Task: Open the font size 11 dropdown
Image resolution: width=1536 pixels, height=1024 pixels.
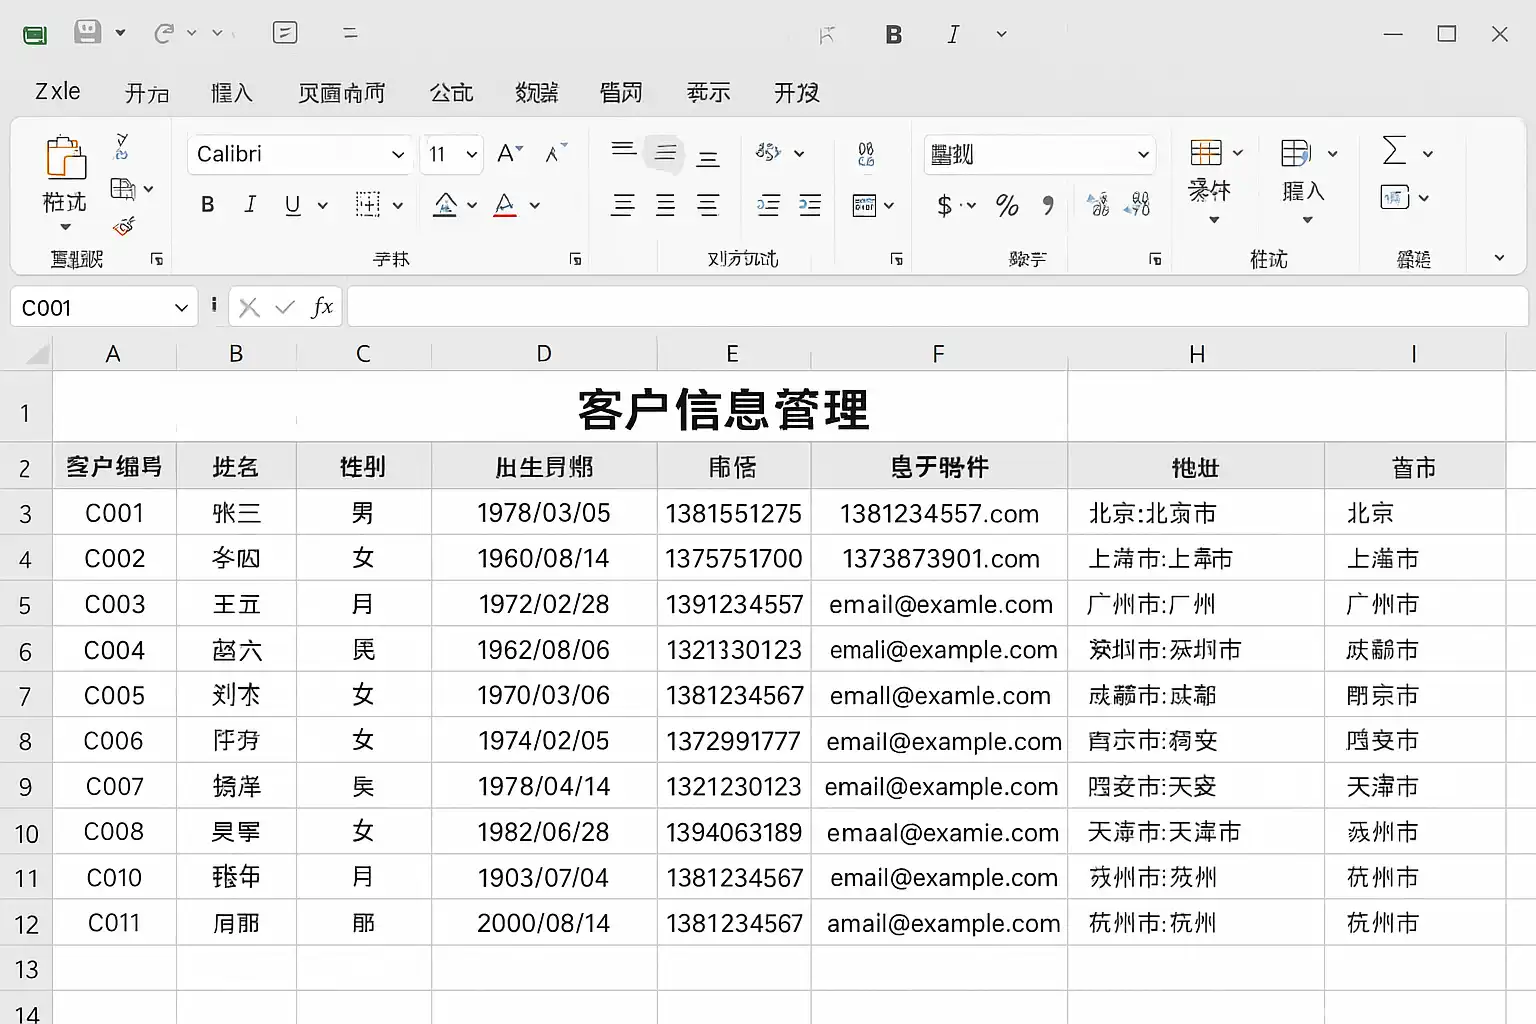Action: [472, 154]
